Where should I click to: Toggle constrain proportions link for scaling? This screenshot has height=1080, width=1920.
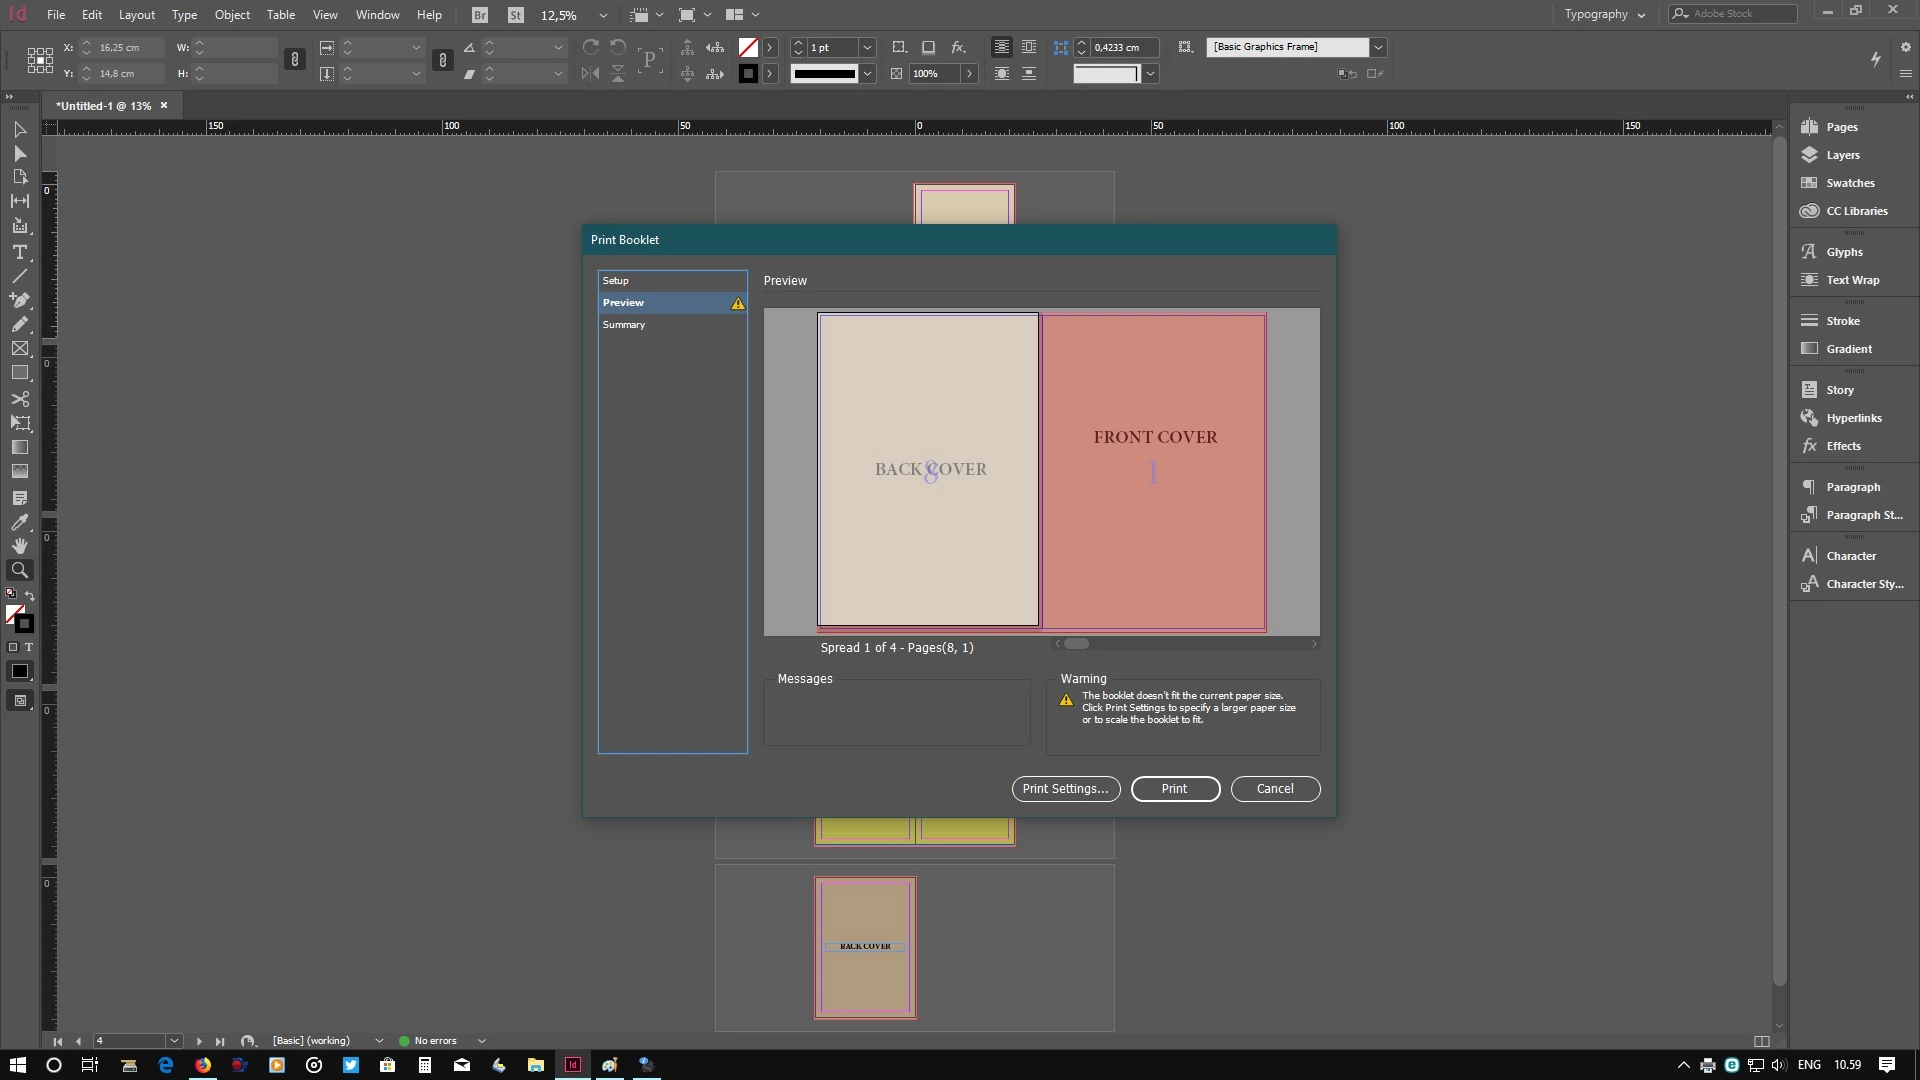click(x=442, y=60)
